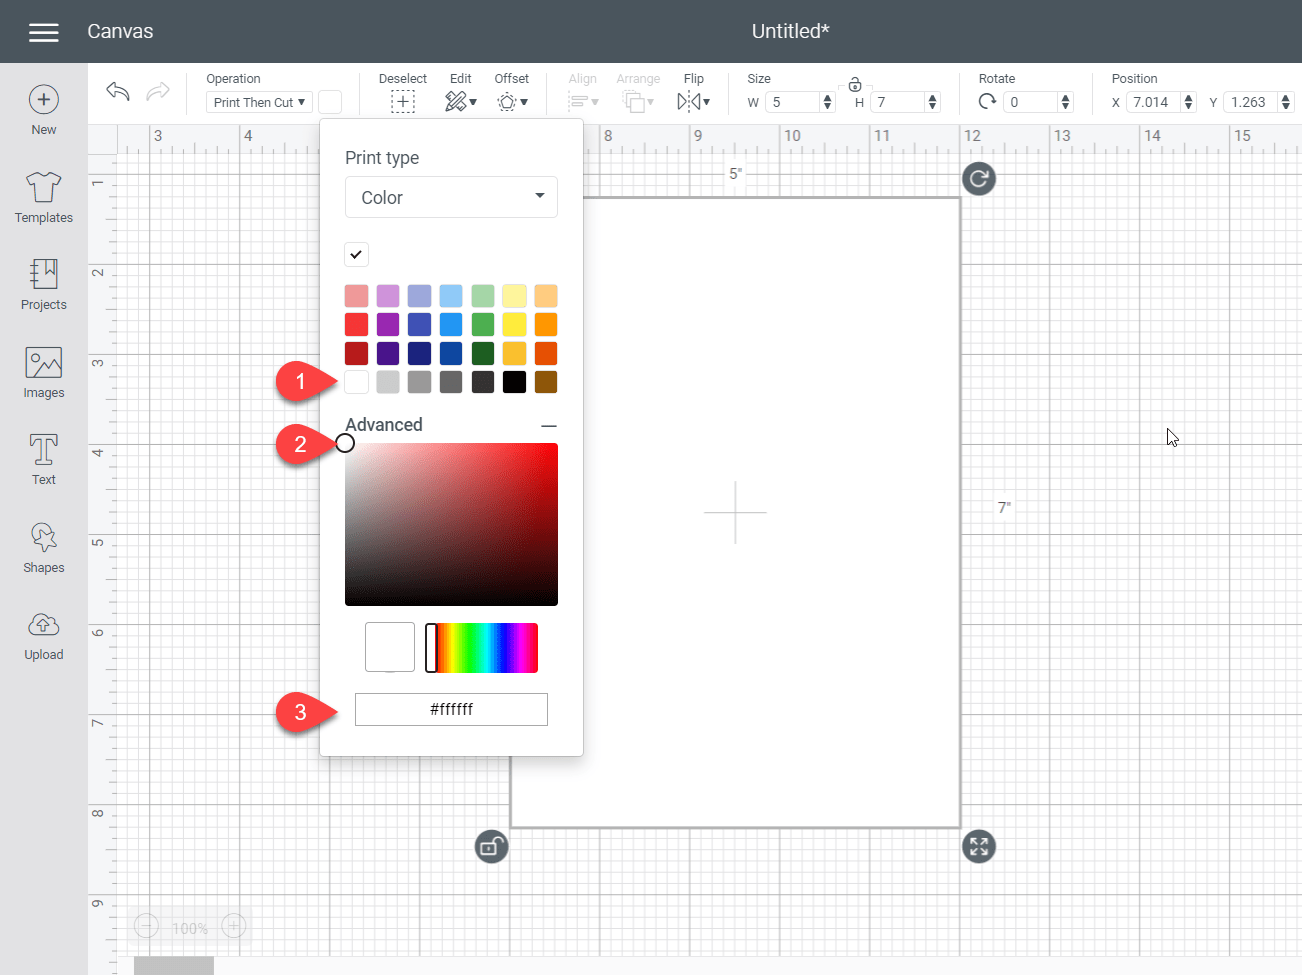This screenshot has height=975, width=1302.
Task: Open the Operation dropdown Print Then Cut
Action: point(260,102)
